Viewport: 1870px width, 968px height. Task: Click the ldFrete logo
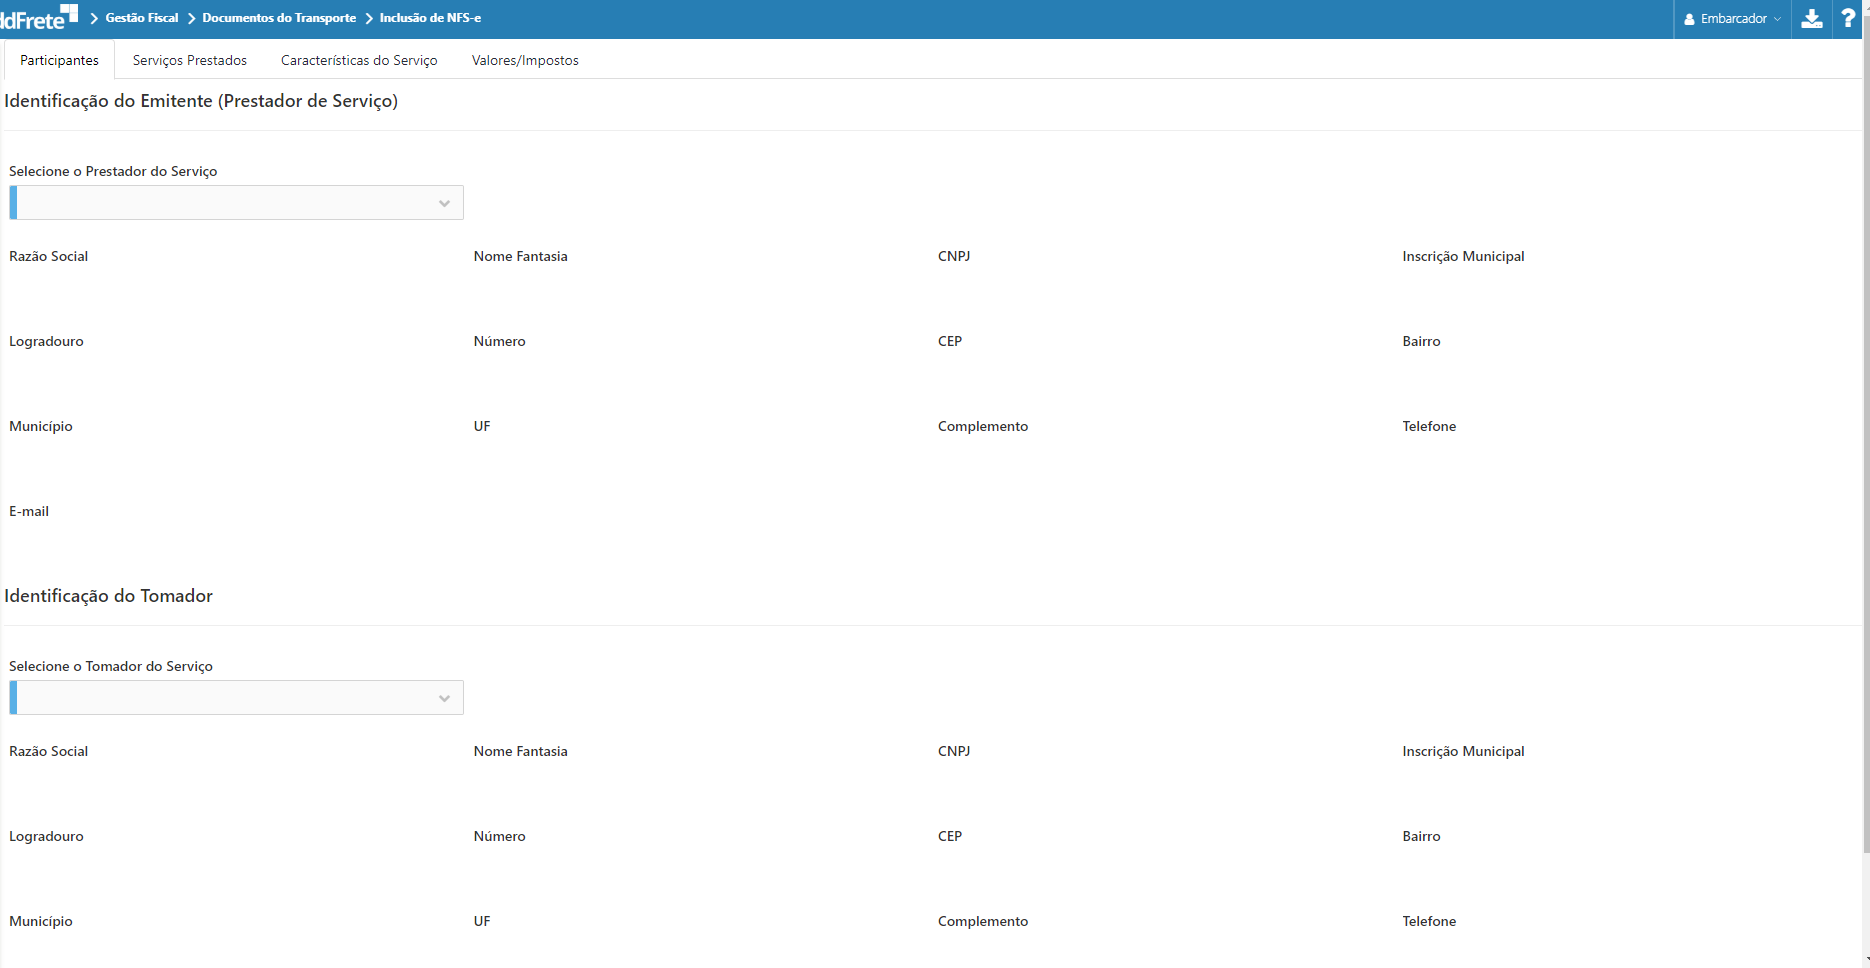pos(39,18)
